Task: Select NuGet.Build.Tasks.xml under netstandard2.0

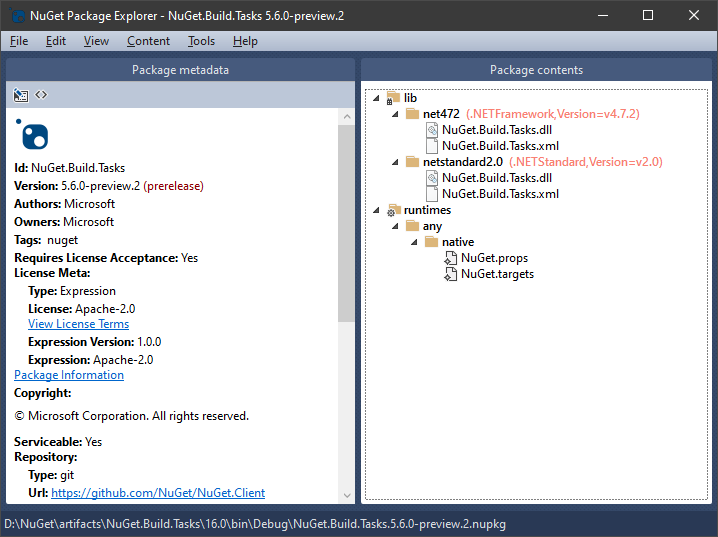Action: (500, 194)
